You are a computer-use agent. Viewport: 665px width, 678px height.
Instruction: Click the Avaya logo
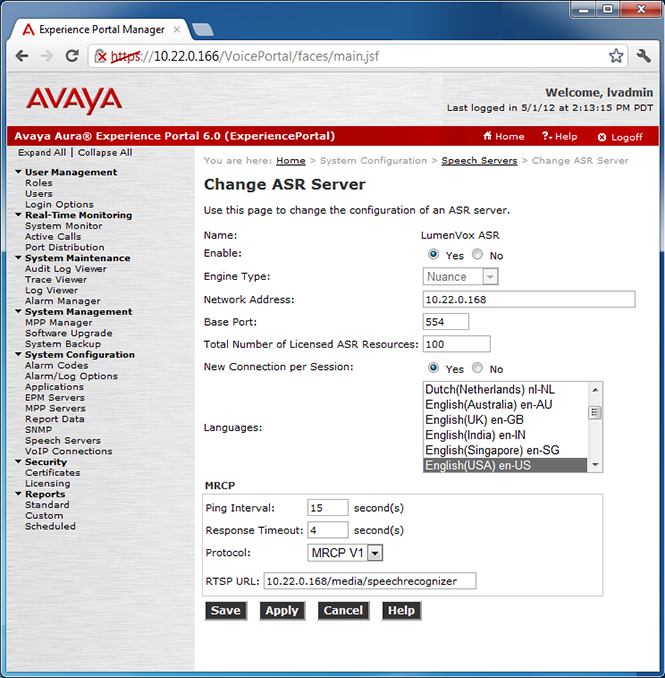[74, 100]
